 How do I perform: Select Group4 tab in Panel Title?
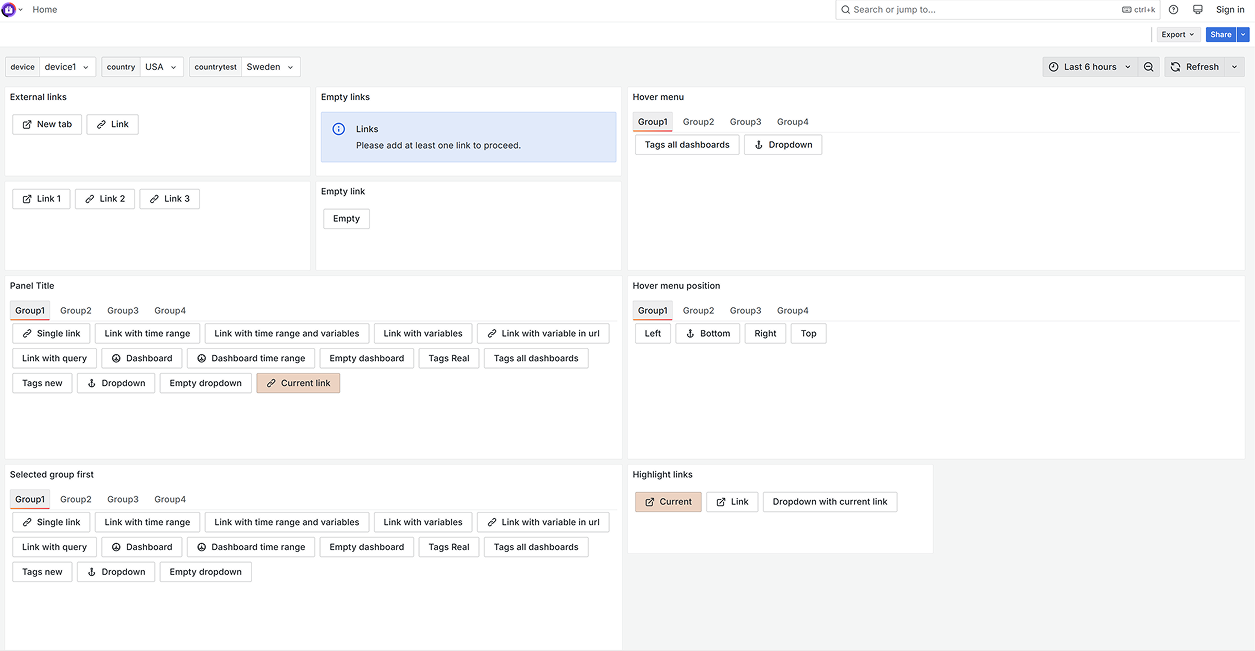[x=169, y=311]
